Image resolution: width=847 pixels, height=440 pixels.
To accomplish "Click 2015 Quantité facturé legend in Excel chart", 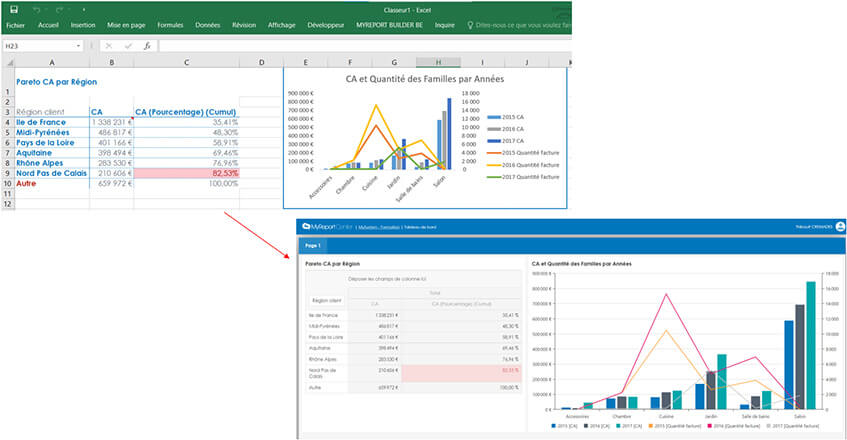I will [523, 153].
